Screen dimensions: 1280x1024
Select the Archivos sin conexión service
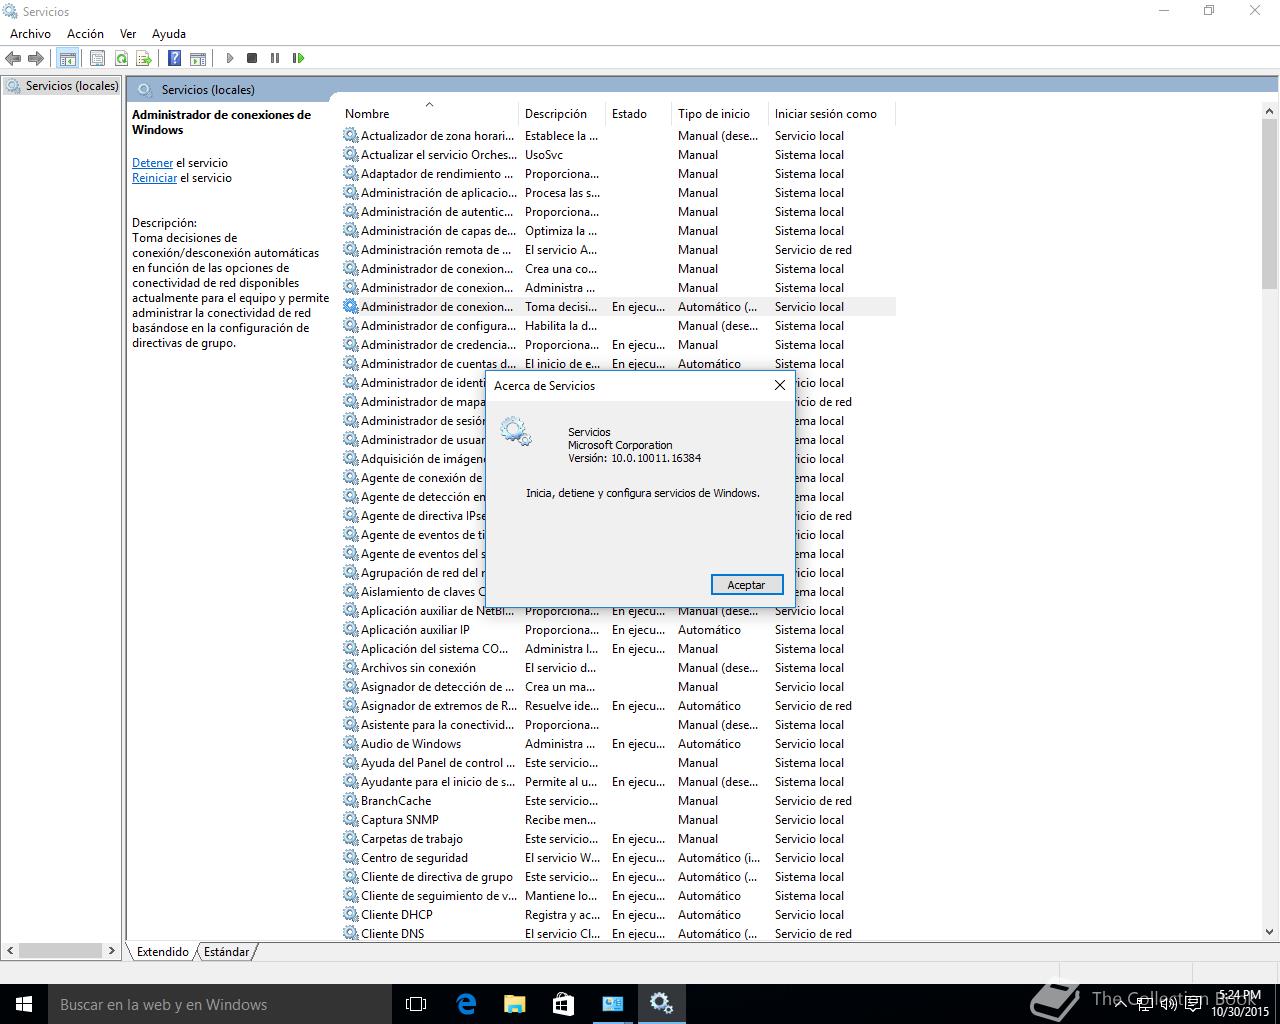coord(618,668)
